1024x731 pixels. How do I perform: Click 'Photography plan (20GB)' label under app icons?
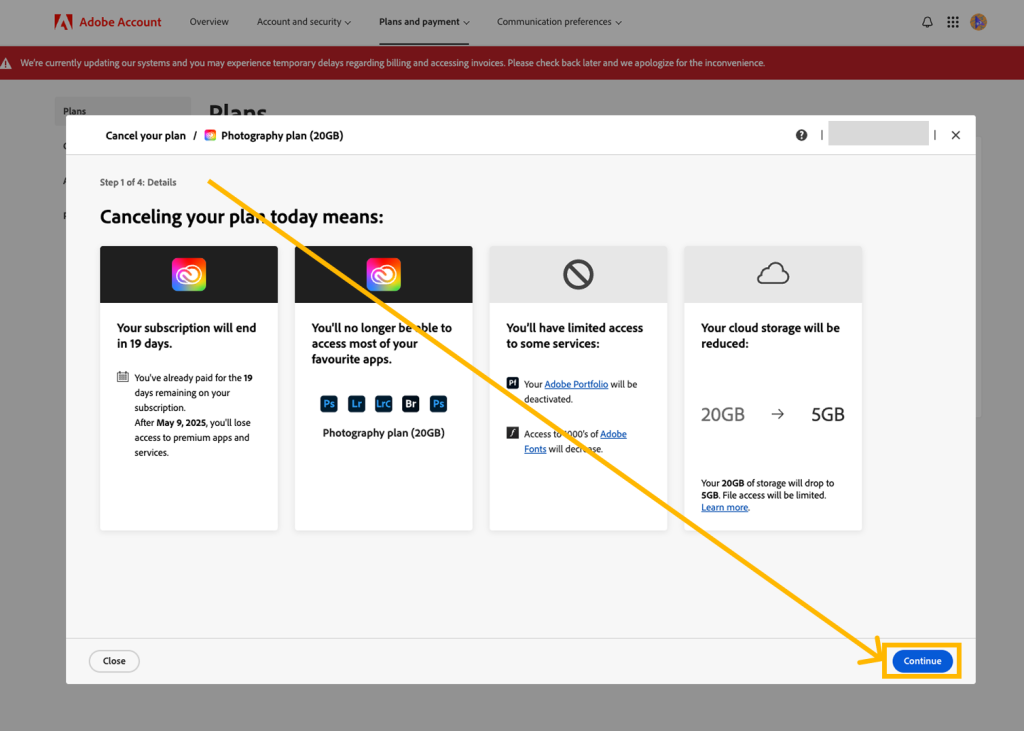tap(383, 433)
